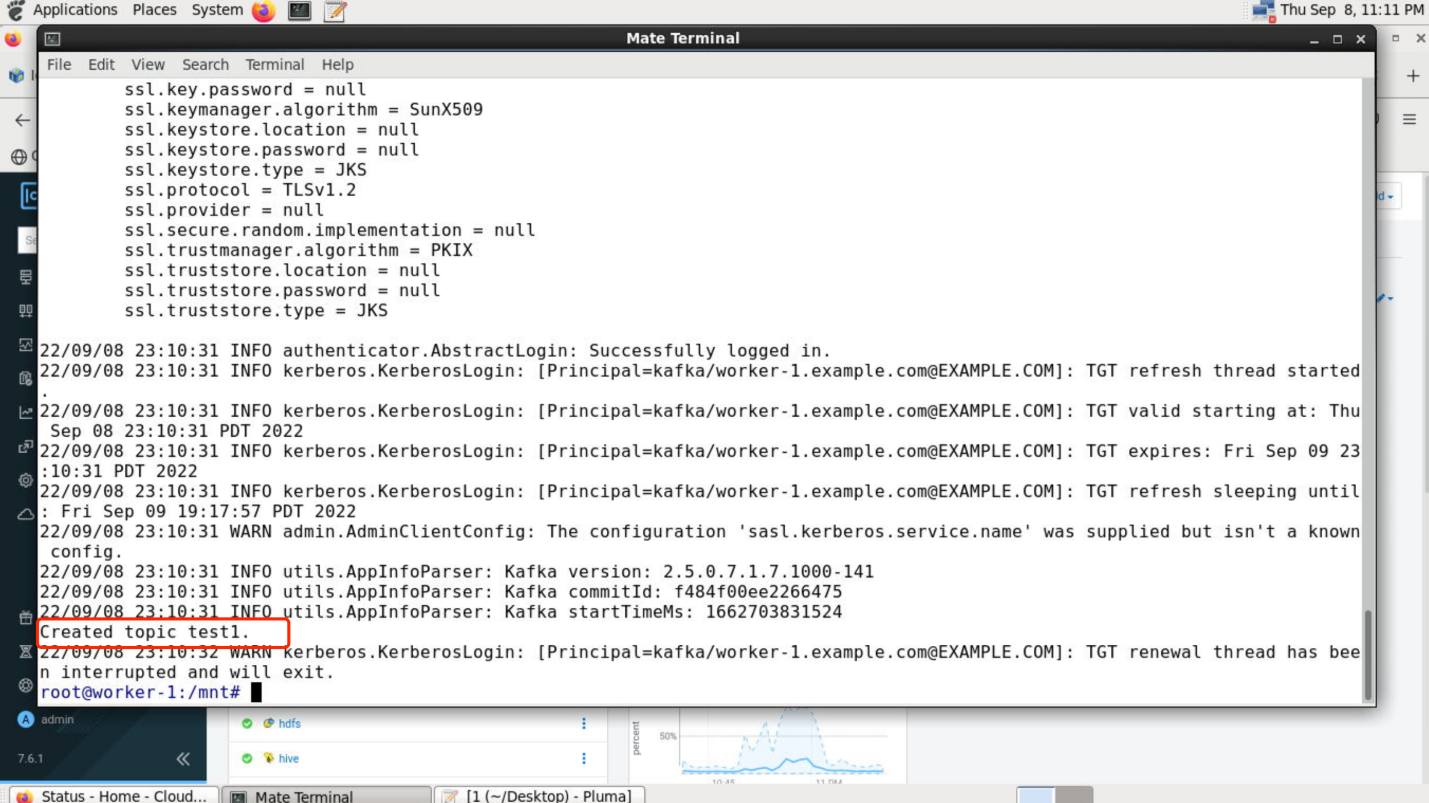Click 'Successfully logged in.' log line
This screenshot has width=1429, height=803.
710,351
